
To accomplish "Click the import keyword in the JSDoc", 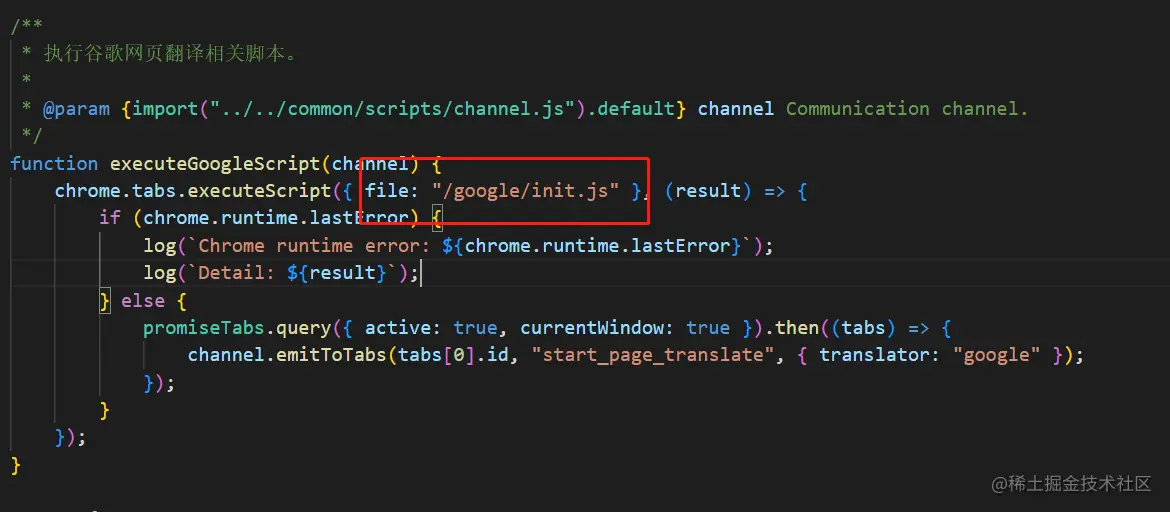I will pyautogui.click(x=166, y=109).
